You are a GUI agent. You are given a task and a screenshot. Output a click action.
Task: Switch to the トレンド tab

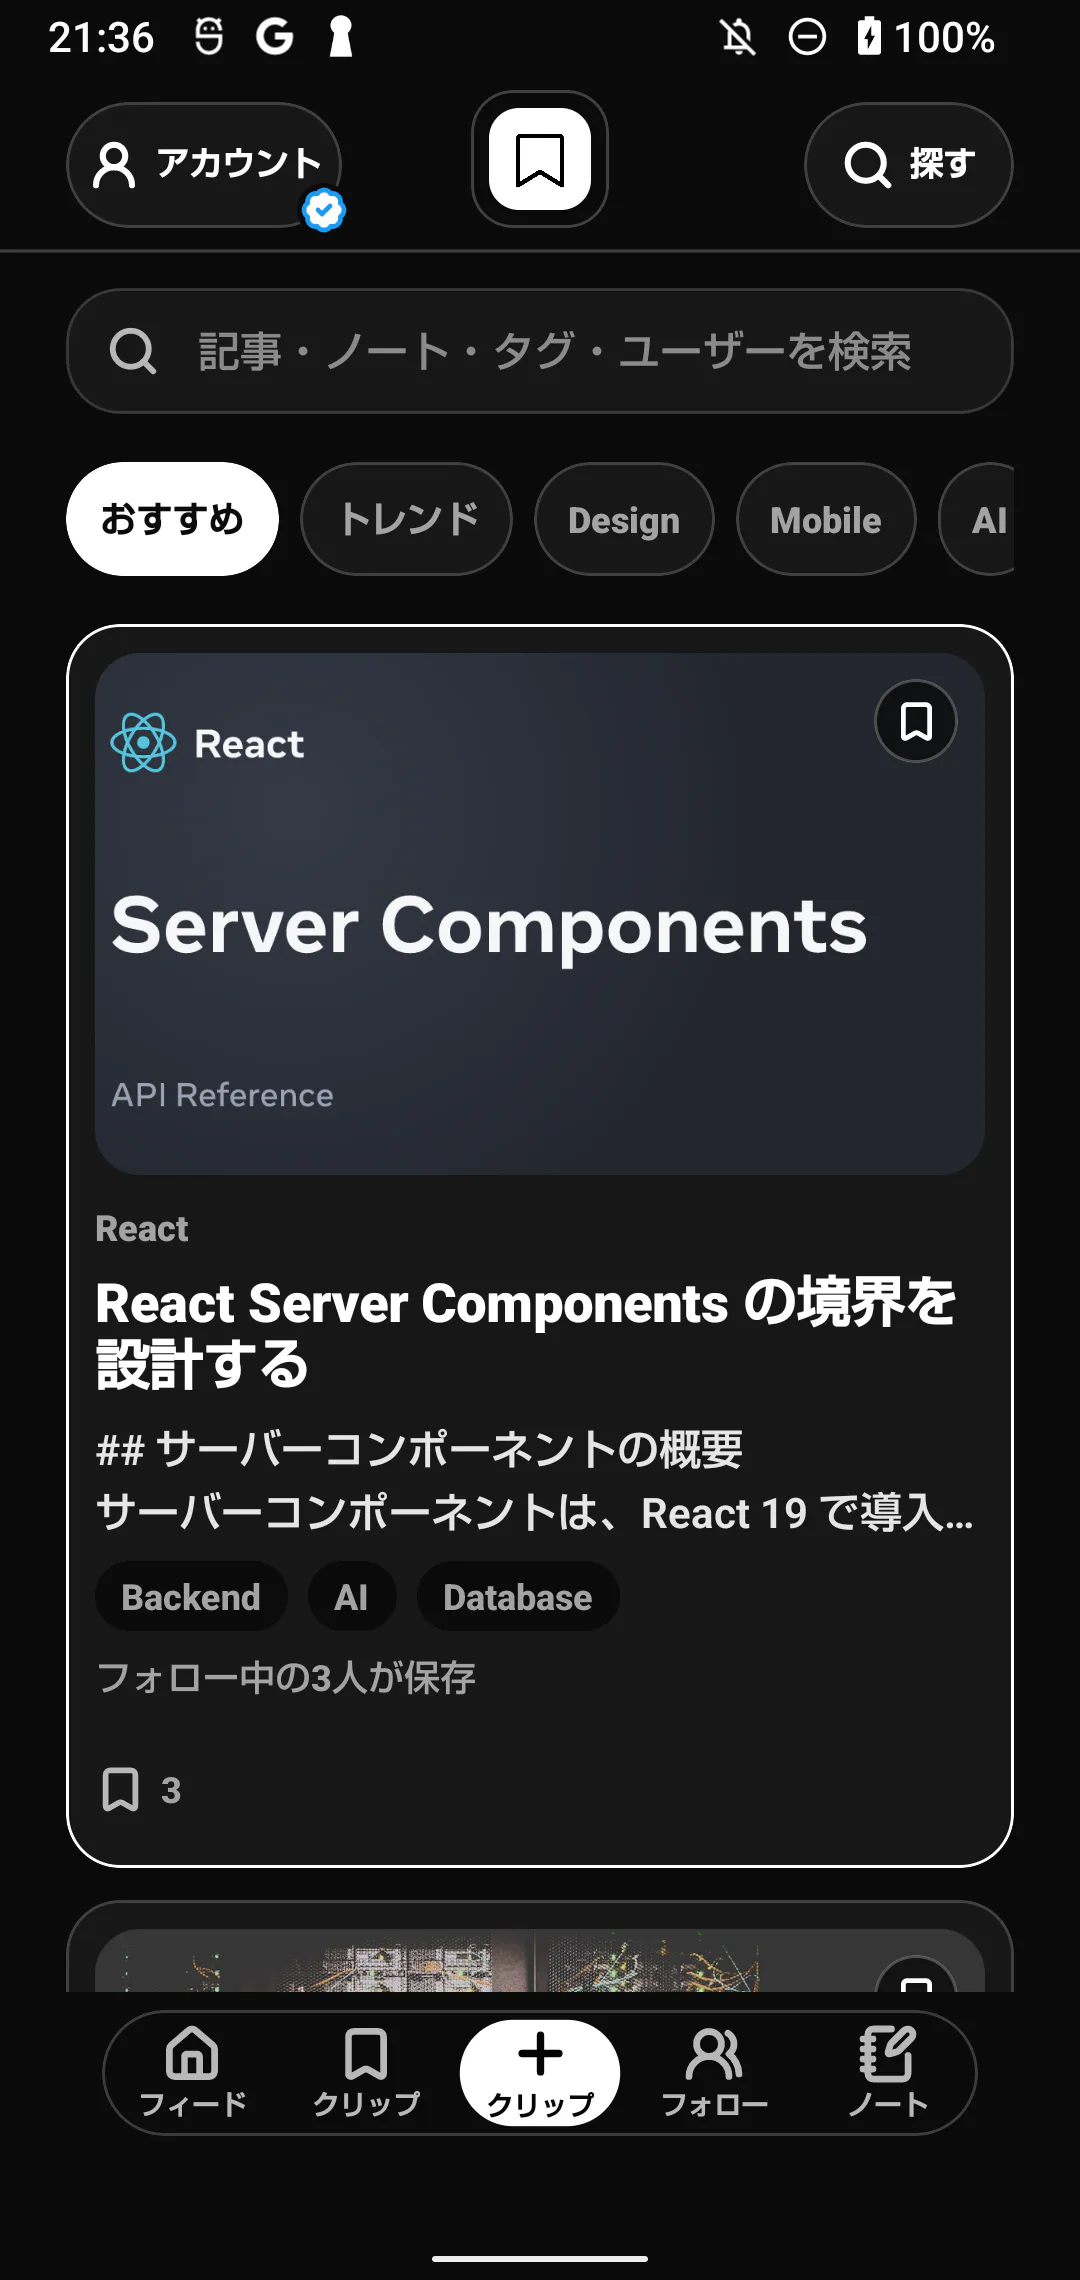click(407, 519)
